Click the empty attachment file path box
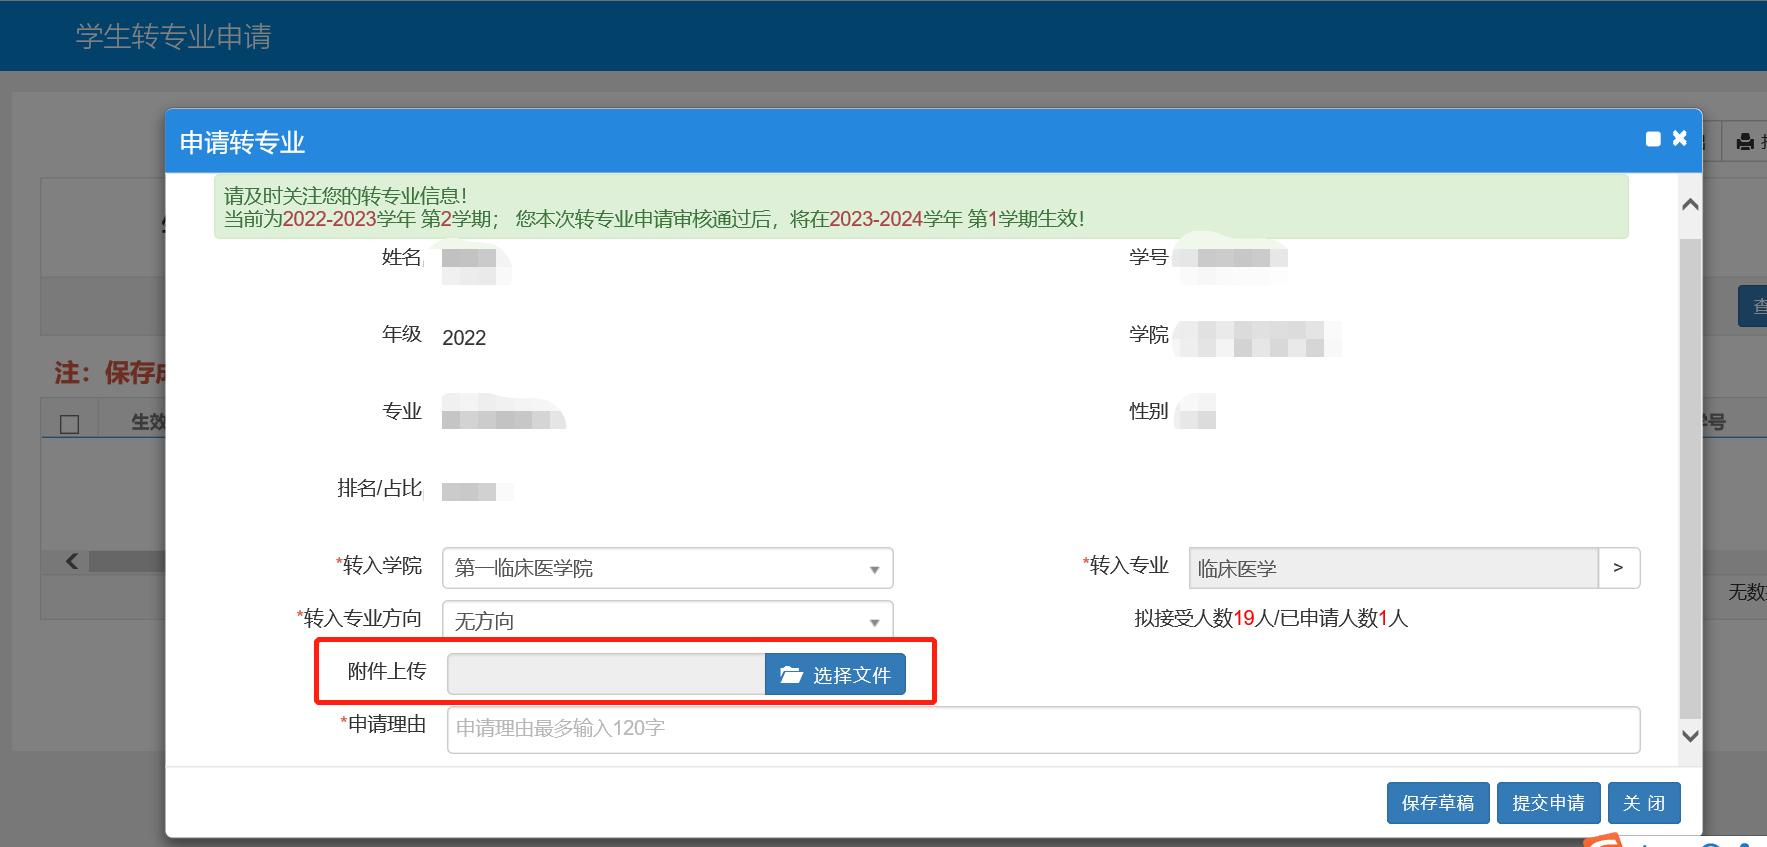Viewport: 1767px width, 847px height. pos(606,675)
